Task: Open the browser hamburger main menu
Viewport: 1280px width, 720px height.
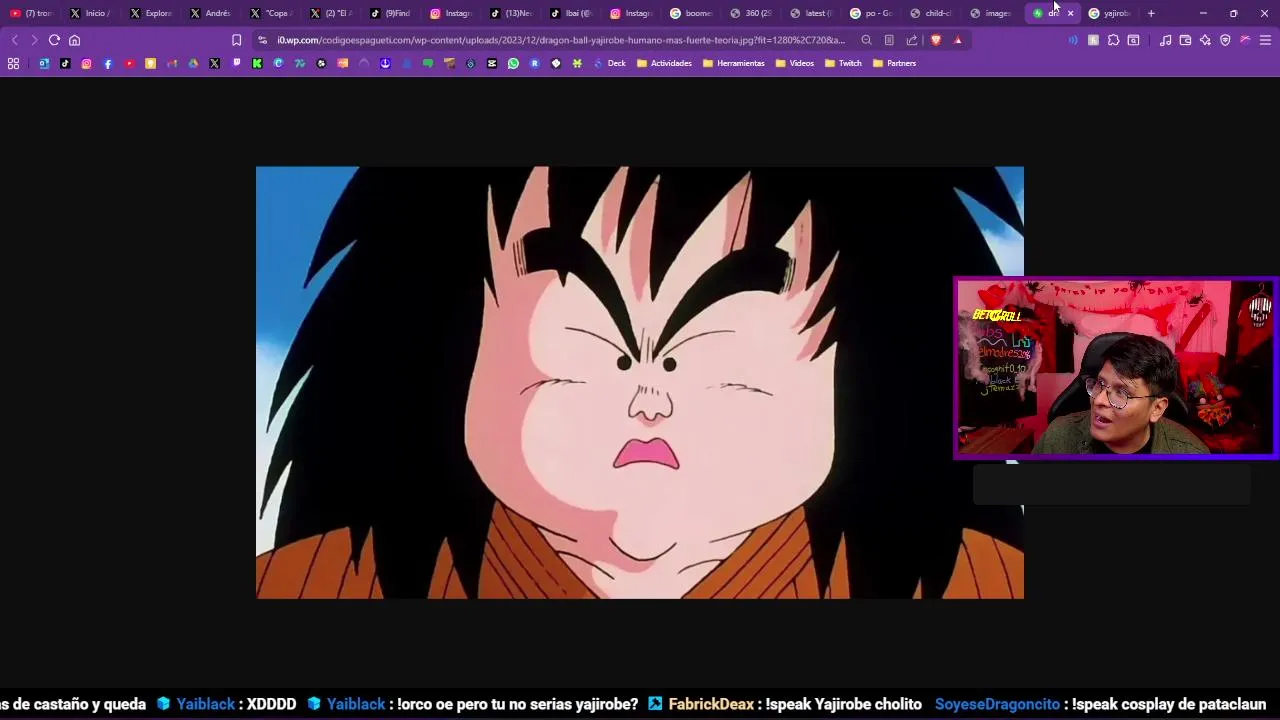Action: pos(1265,40)
